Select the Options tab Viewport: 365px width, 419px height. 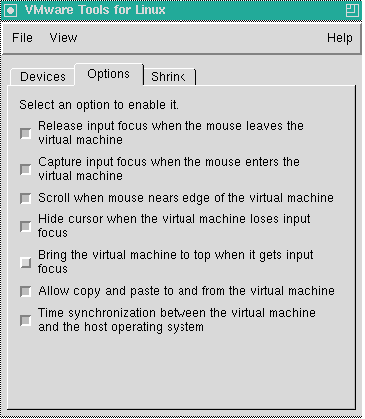pyautogui.click(x=109, y=74)
